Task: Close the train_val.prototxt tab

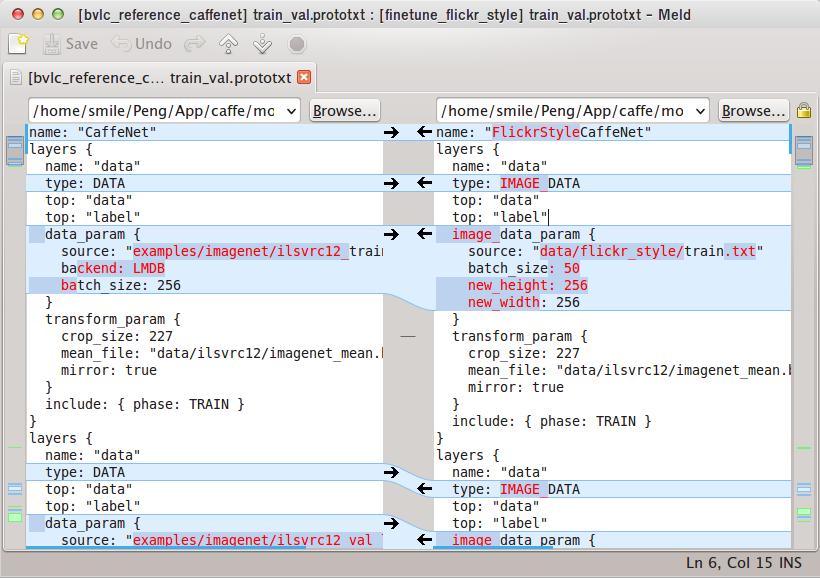Action: click(x=304, y=77)
